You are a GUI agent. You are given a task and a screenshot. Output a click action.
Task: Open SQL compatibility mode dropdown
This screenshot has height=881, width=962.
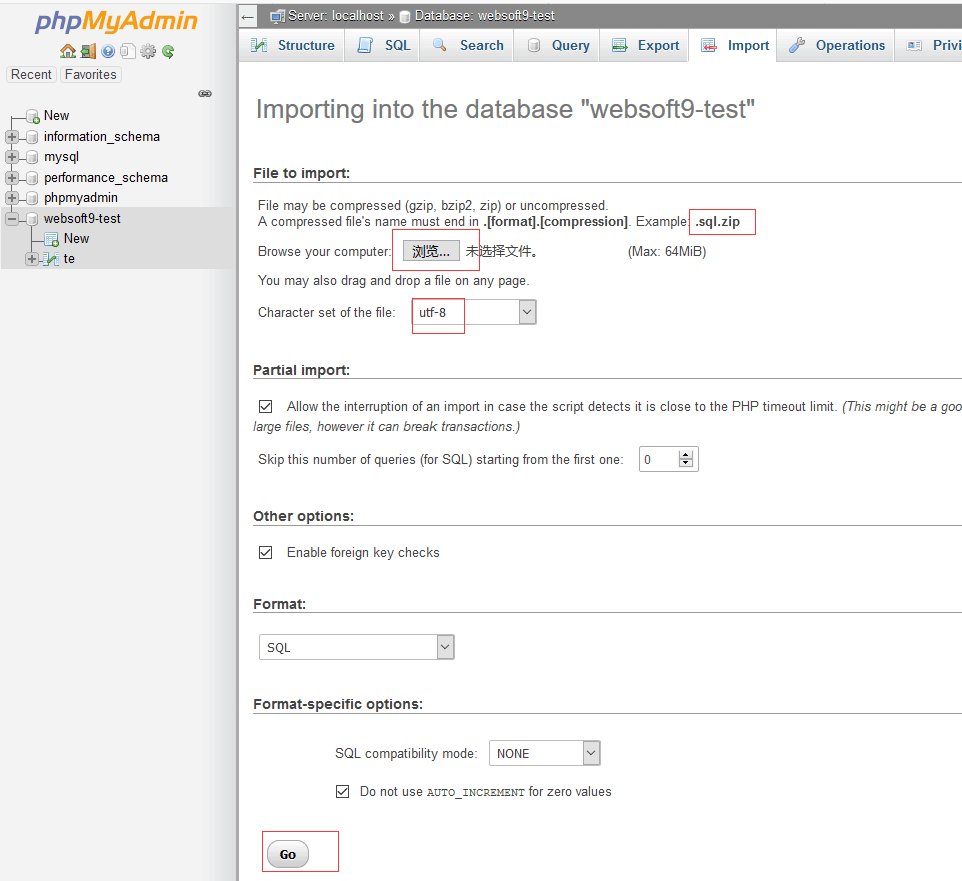click(545, 753)
